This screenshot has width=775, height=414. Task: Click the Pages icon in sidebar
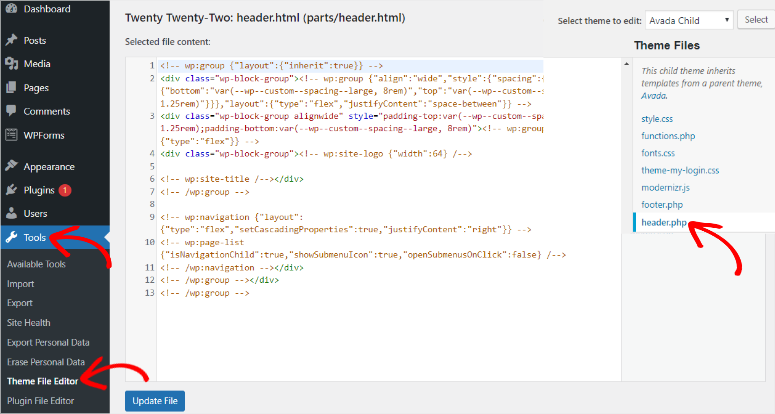[11, 87]
